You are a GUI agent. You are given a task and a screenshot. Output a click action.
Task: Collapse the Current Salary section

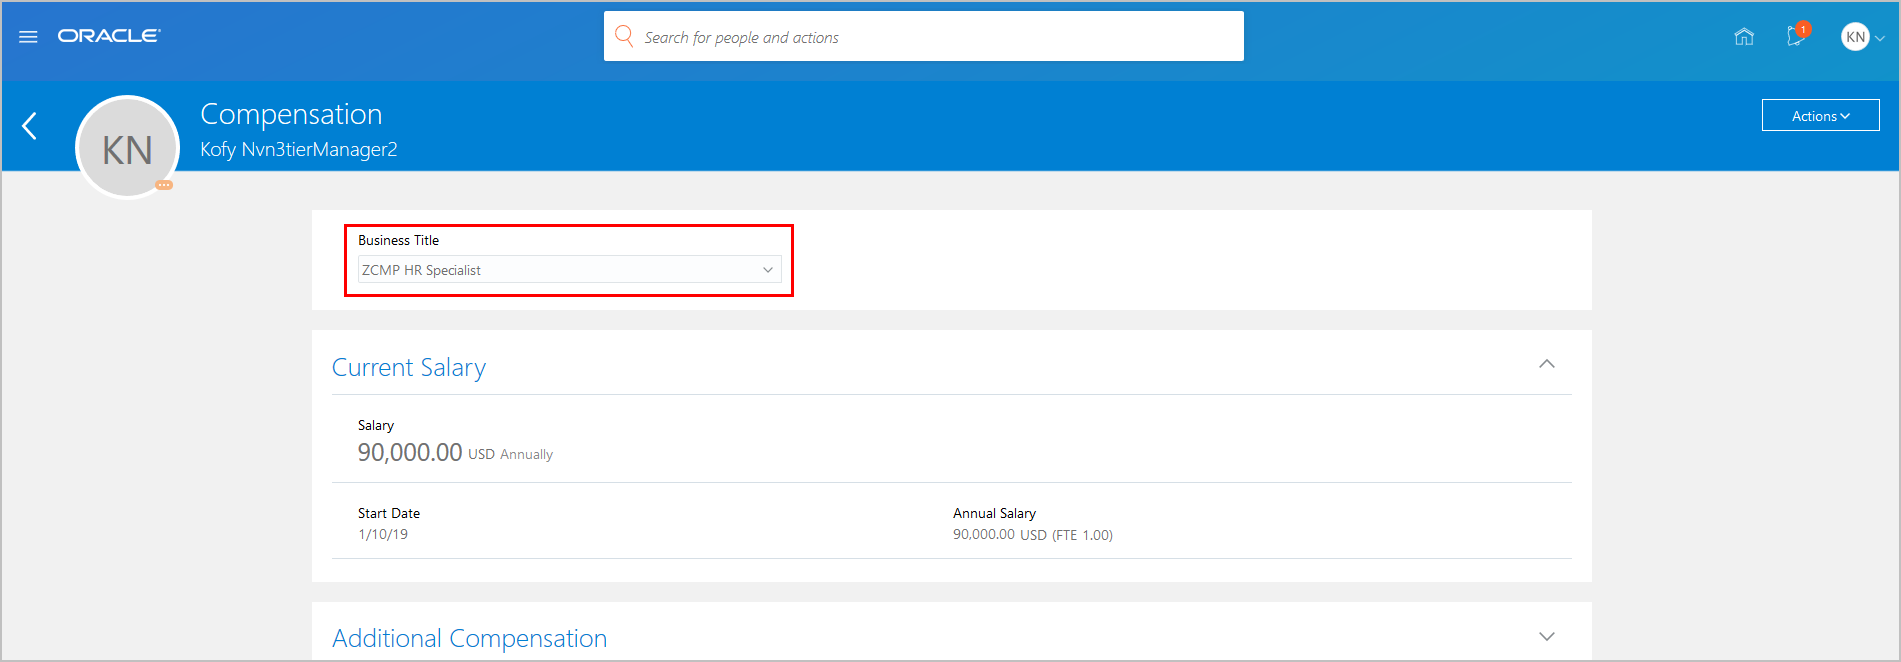tap(1547, 364)
